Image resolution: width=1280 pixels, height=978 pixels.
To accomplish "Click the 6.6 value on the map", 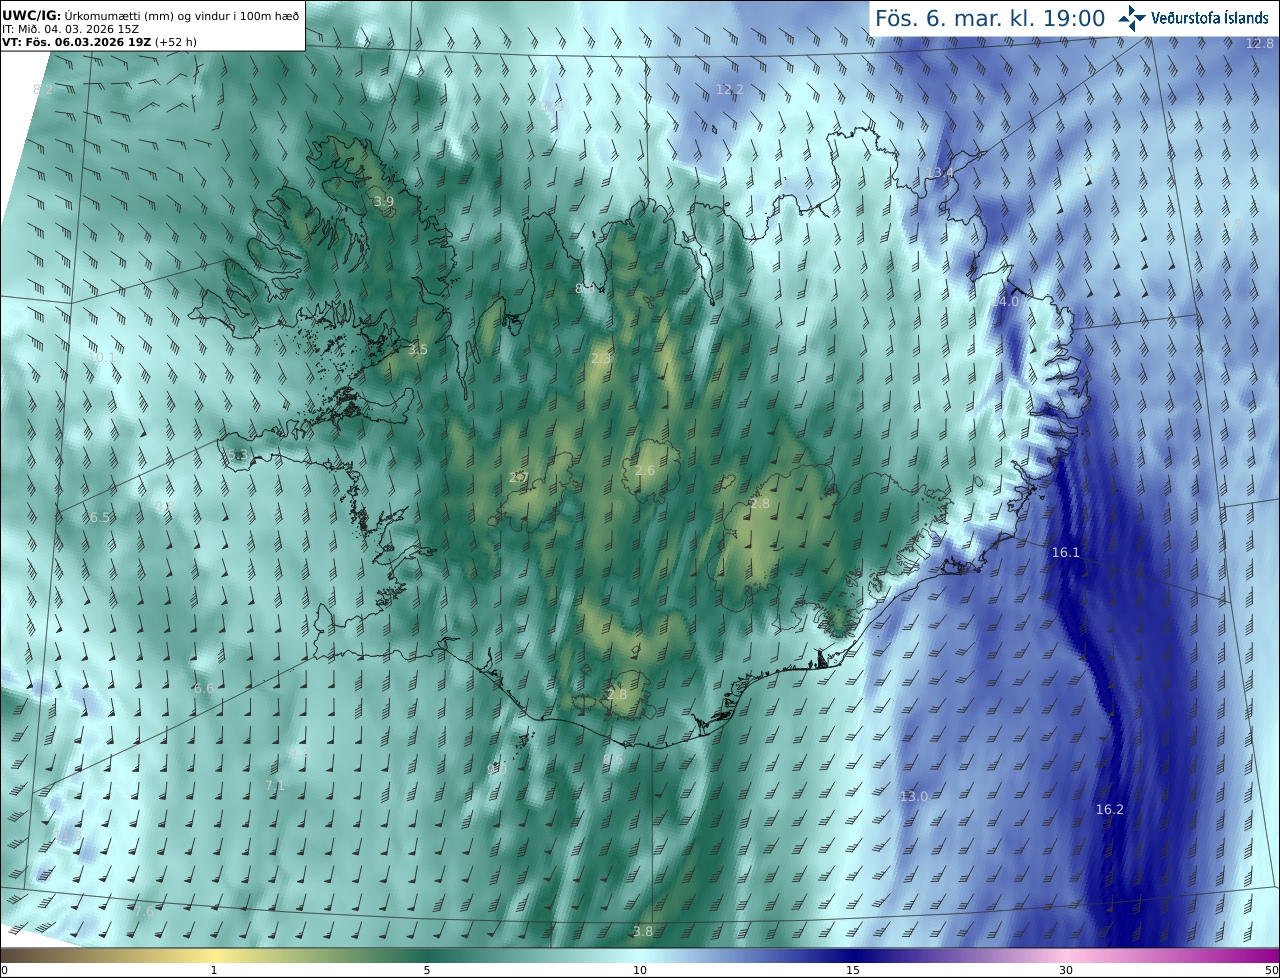I will pos(204,688).
